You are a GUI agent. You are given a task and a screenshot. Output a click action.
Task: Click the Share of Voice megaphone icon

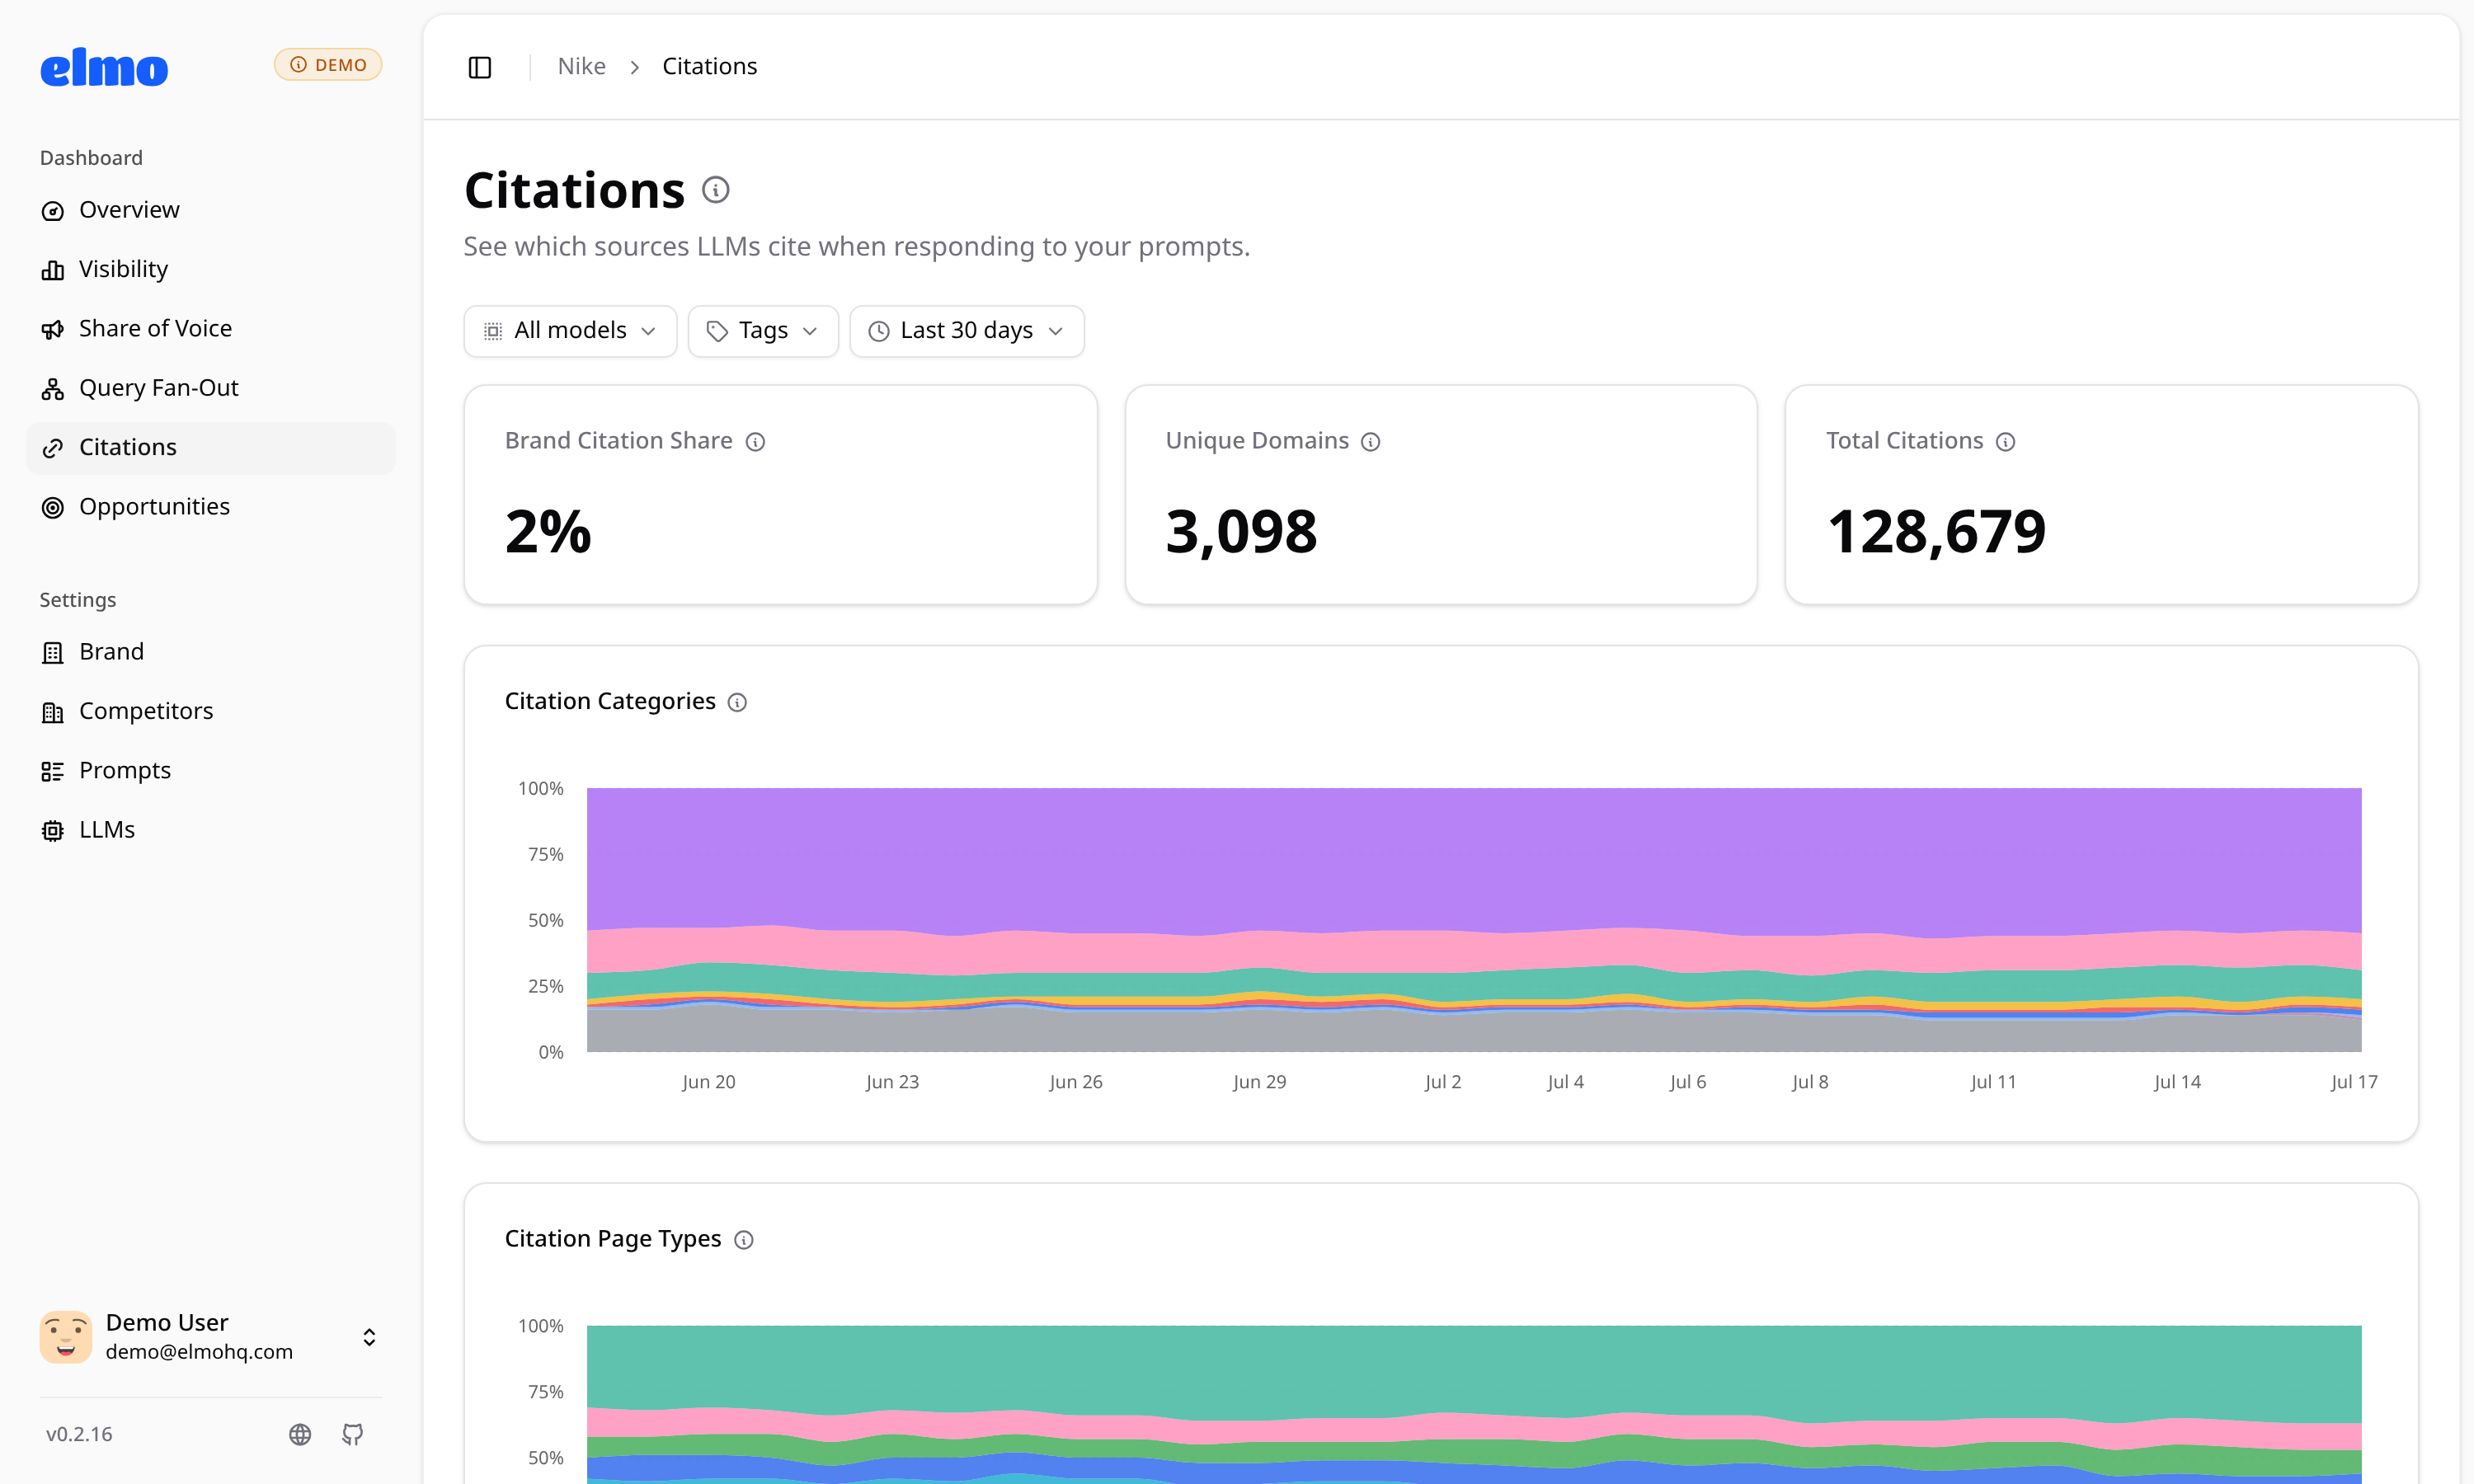[53, 329]
